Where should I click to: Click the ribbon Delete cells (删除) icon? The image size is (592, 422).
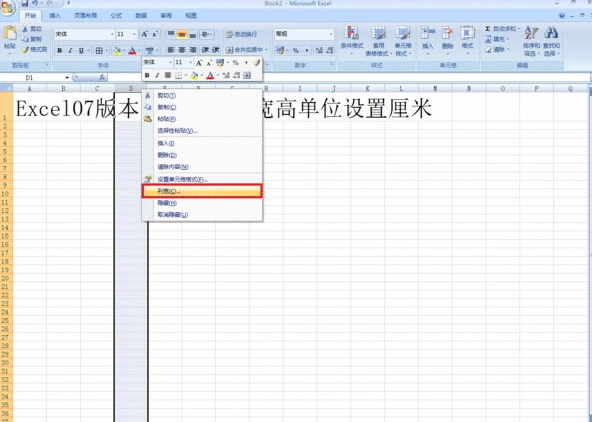click(447, 40)
